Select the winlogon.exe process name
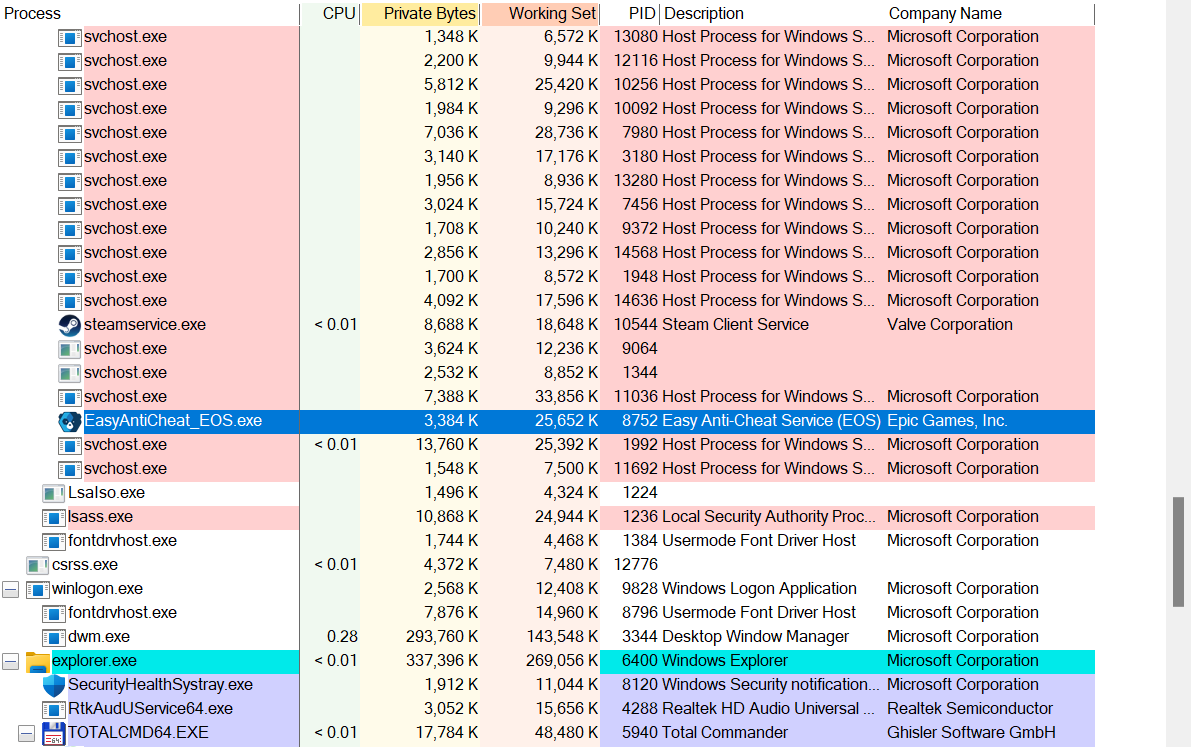Image resolution: width=1191 pixels, height=747 pixels. 97,589
